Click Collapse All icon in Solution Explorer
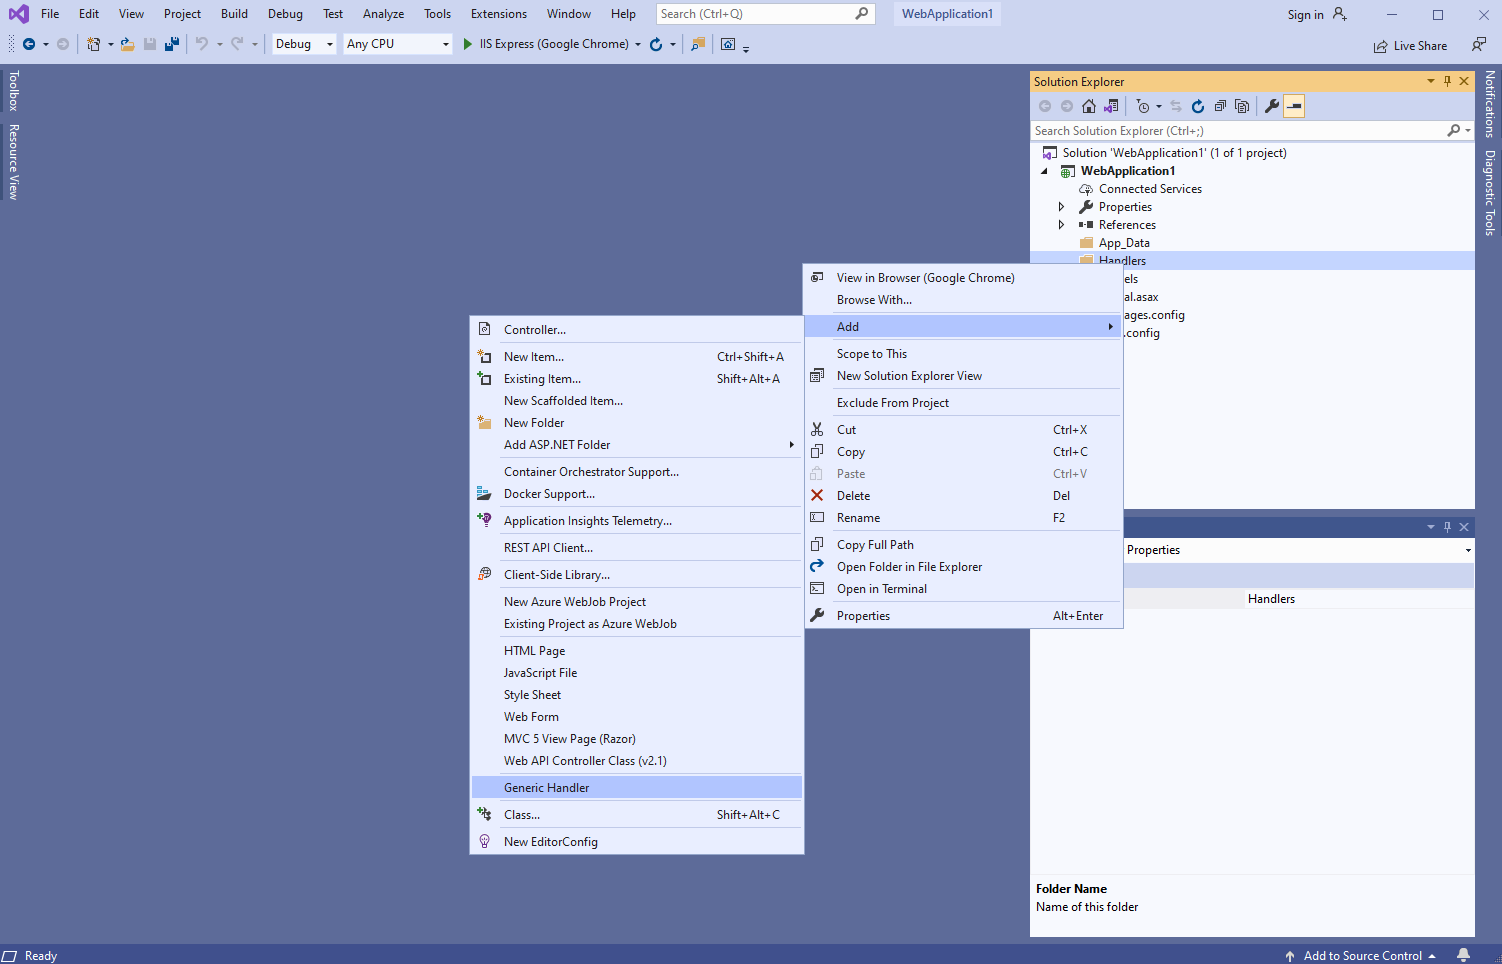Image resolution: width=1502 pixels, height=964 pixels. pyautogui.click(x=1220, y=106)
